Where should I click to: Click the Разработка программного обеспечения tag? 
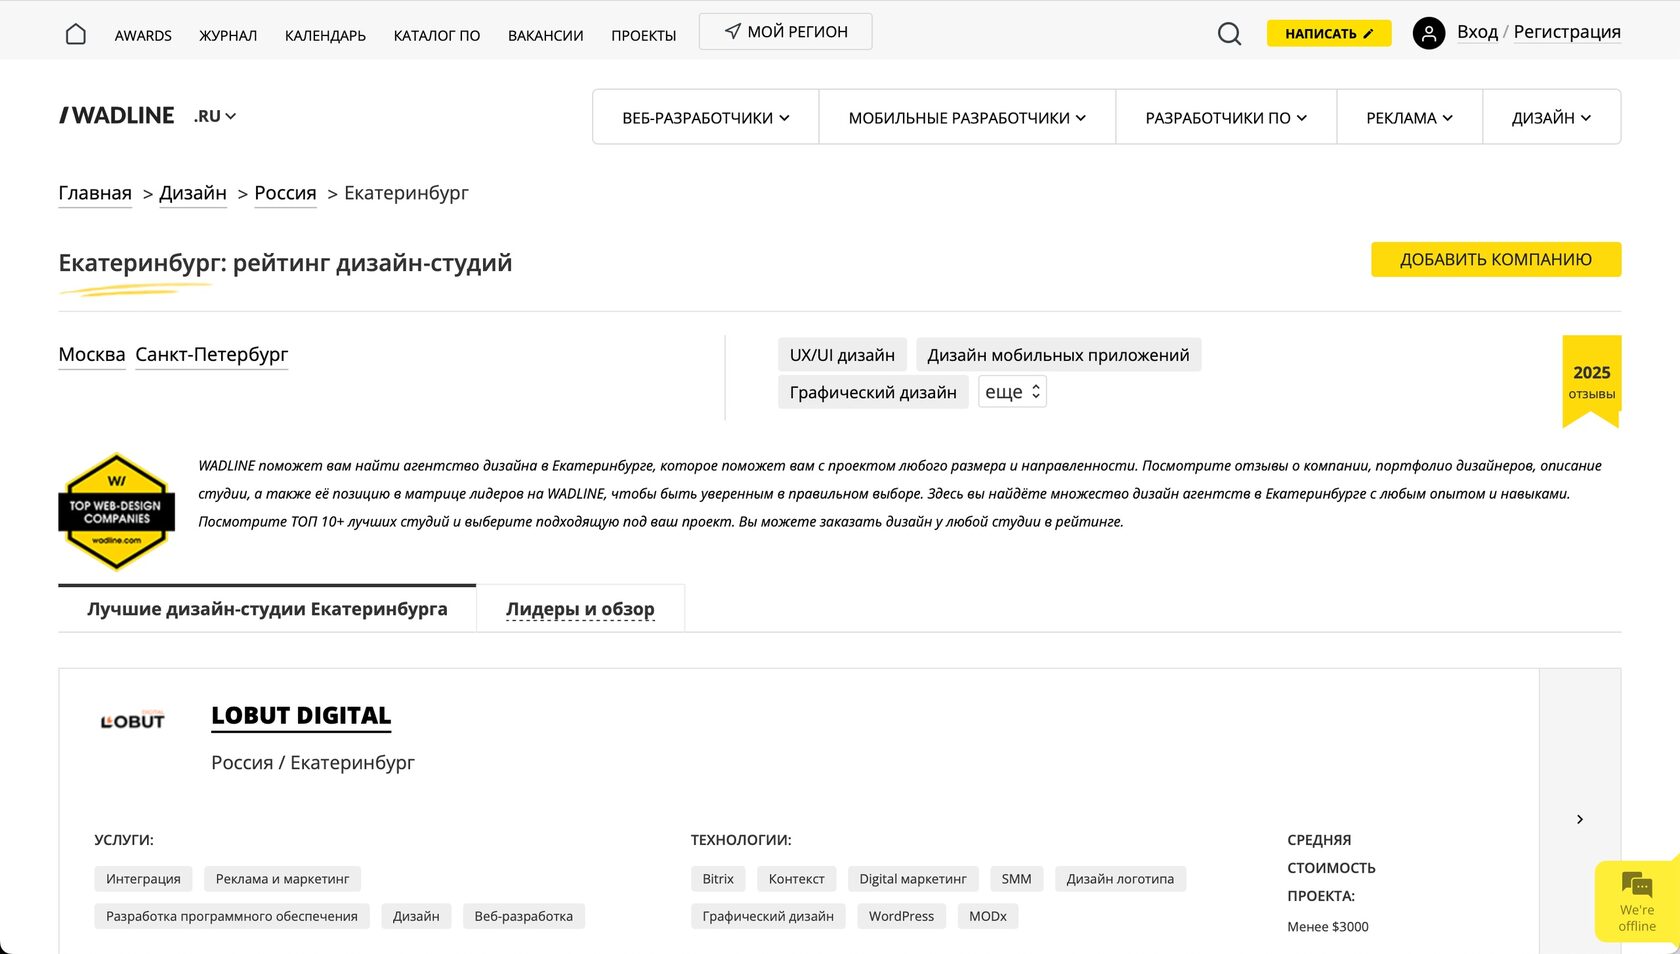[232, 916]
